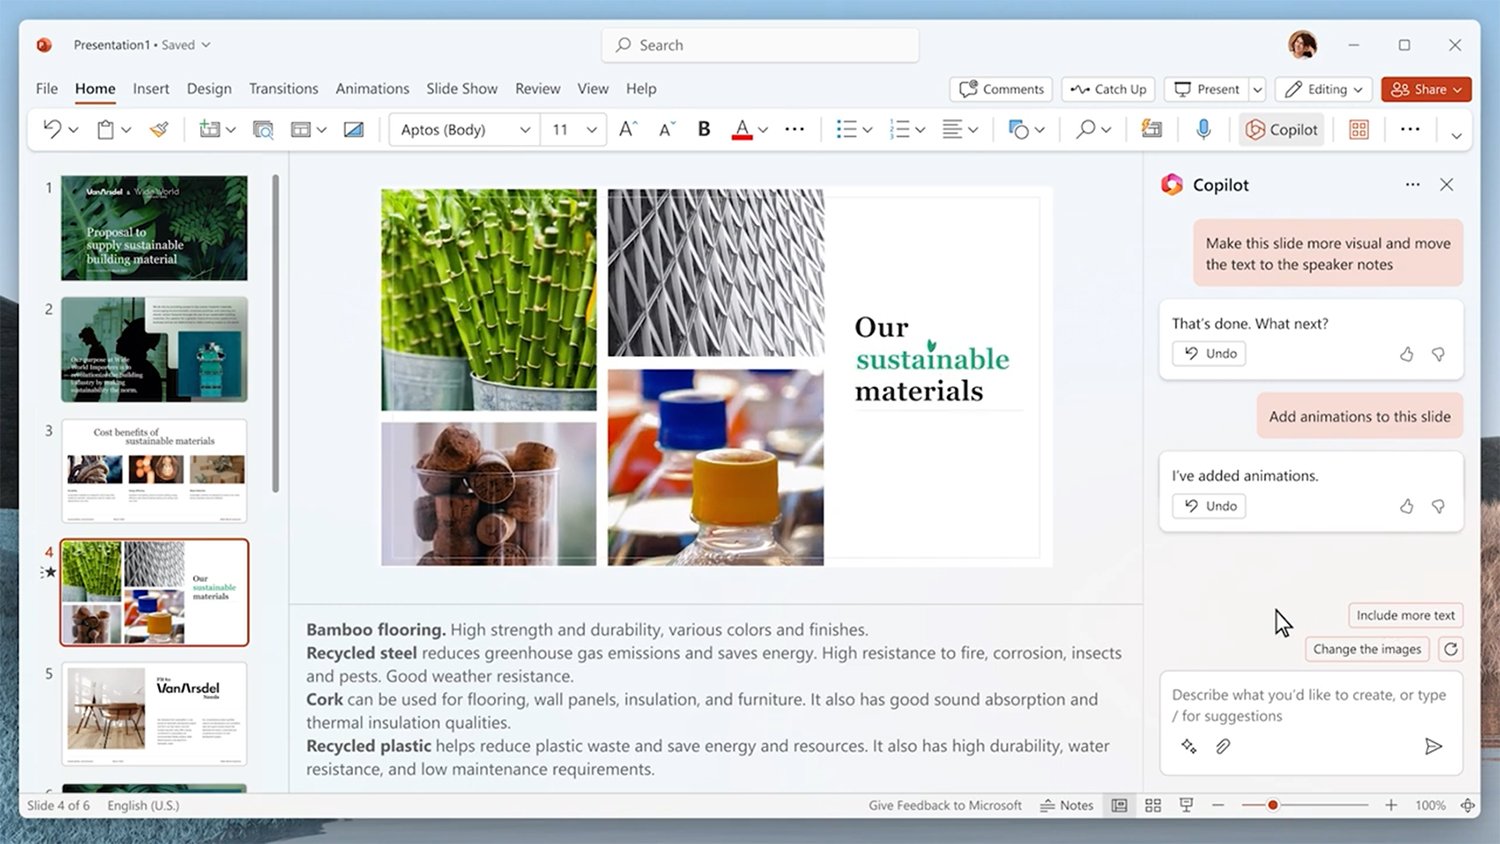Viewport: 1500px width, 844px height.
Task: Switch to Slide Sorter view
Action: (x=1153, y=805)
